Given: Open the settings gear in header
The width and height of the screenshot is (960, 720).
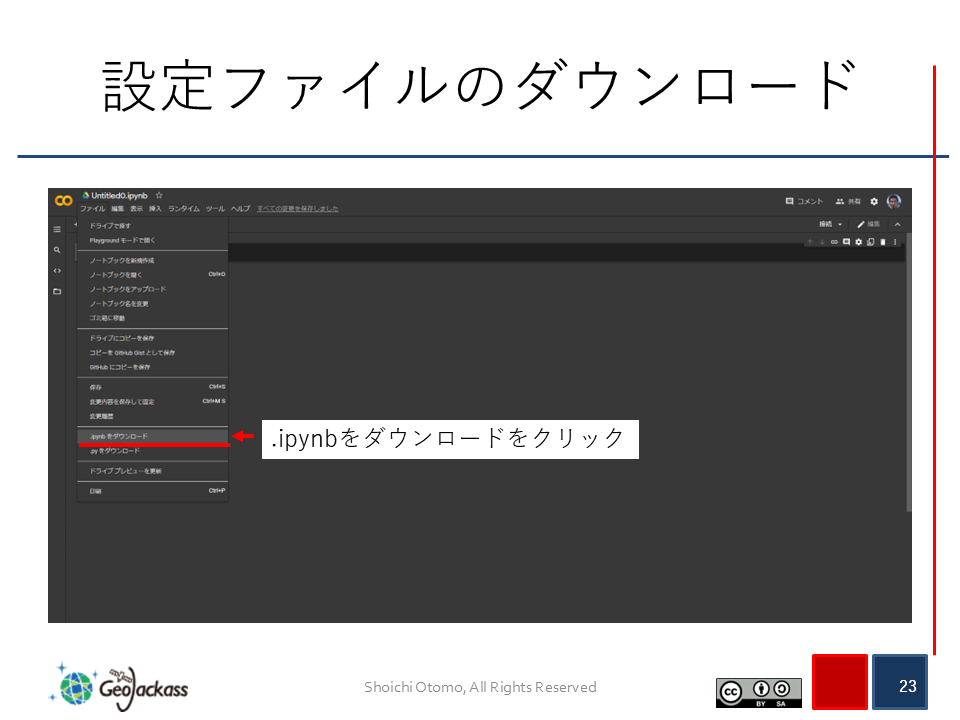Looking at the screenshot, I should click(x=874, y=201).
